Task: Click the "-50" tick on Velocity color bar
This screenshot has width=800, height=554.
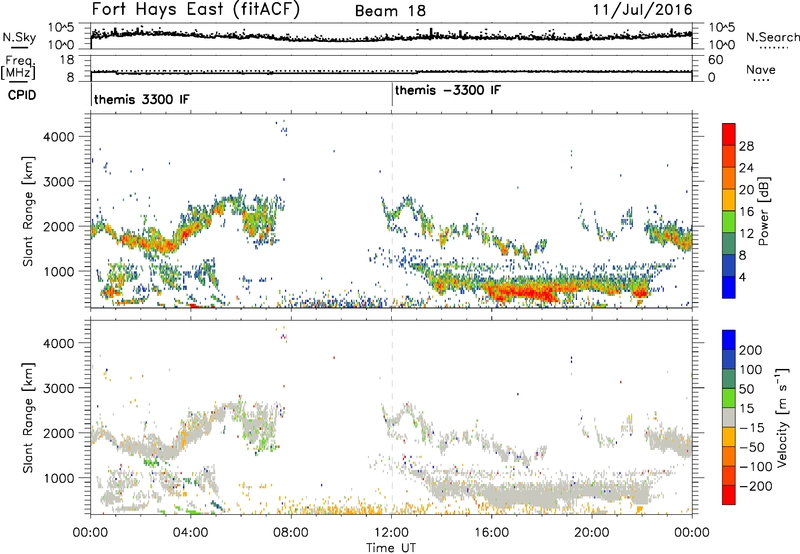Action: 752,447
